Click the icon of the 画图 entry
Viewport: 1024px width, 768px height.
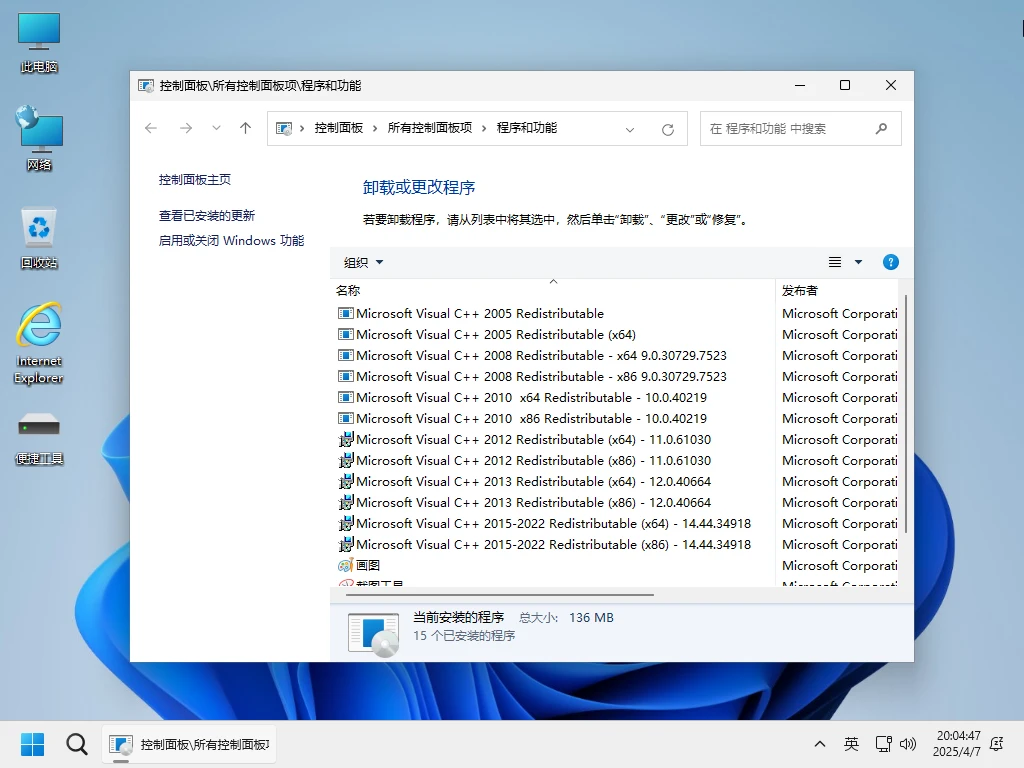345,565
